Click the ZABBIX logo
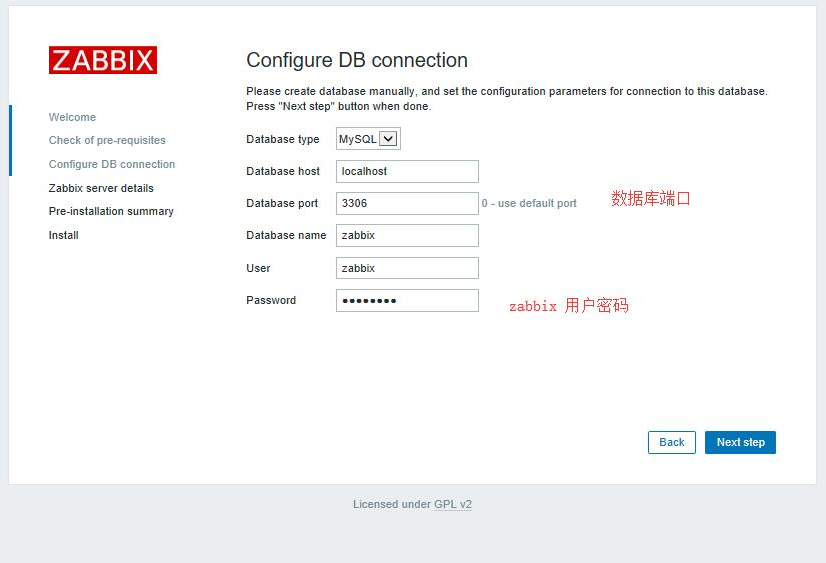The image size is (826, 563). [103, 60]
